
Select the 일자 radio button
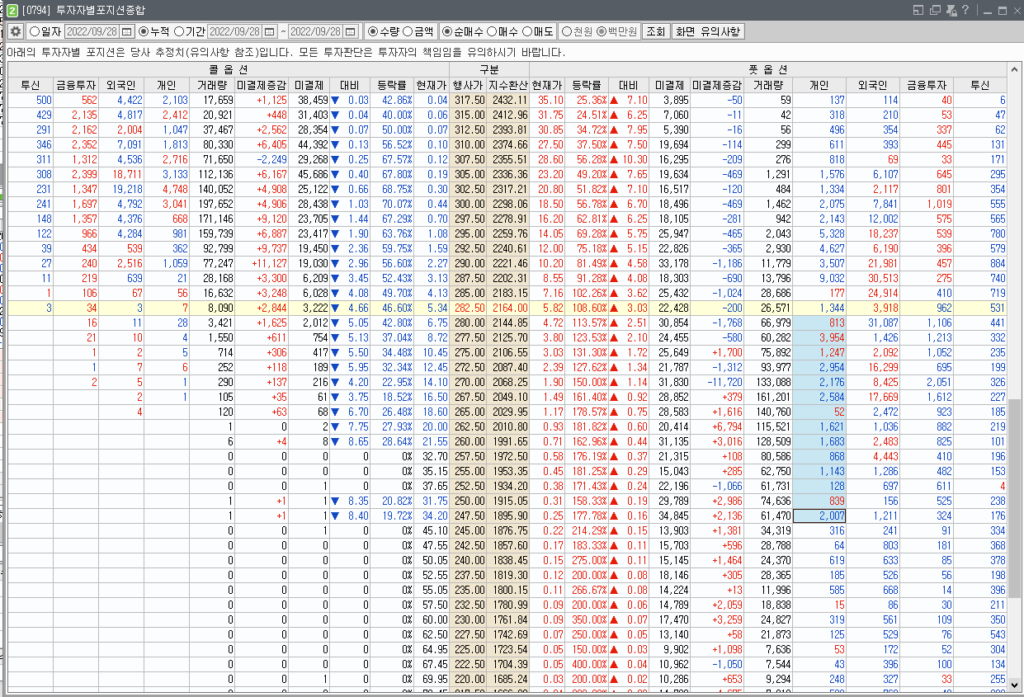[35, 31]
